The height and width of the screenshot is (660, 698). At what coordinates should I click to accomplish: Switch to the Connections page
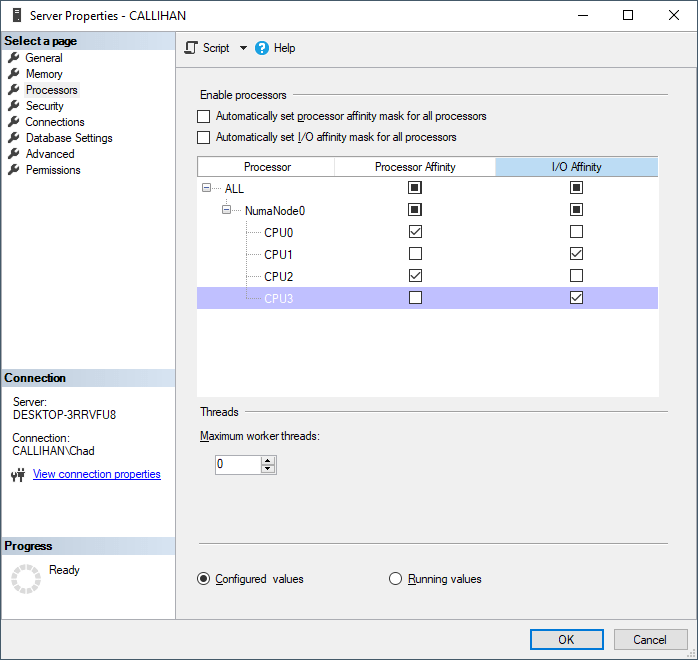coord(55,122)
